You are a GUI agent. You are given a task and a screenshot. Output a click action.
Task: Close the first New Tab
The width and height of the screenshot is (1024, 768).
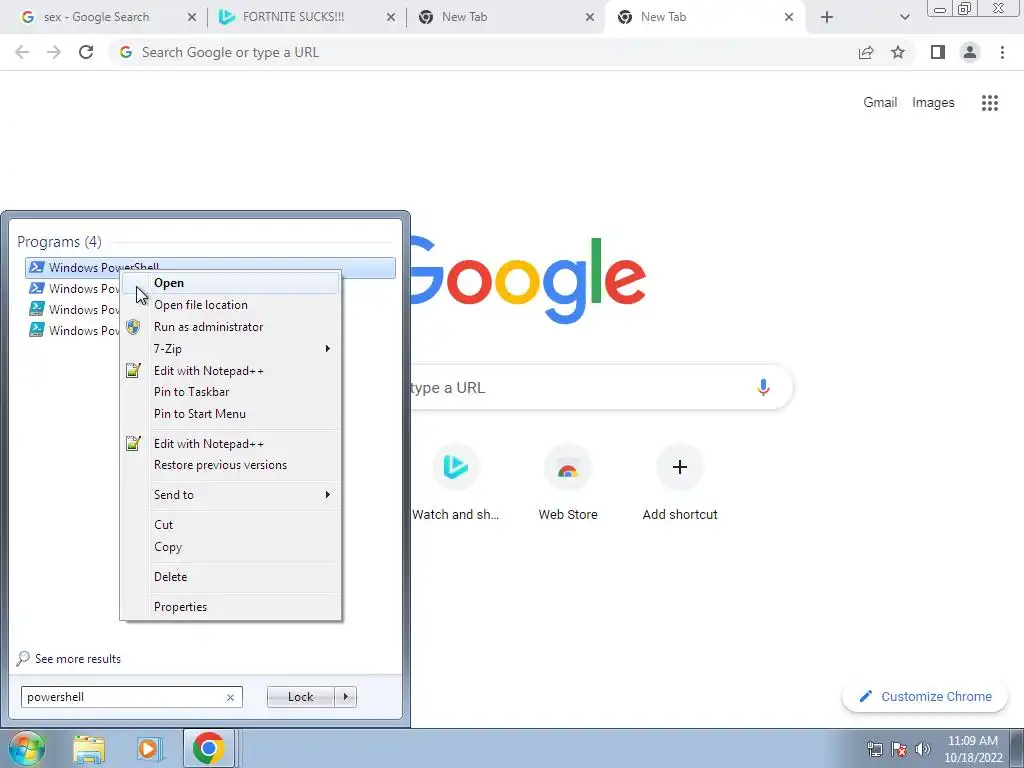click(590, 17)
